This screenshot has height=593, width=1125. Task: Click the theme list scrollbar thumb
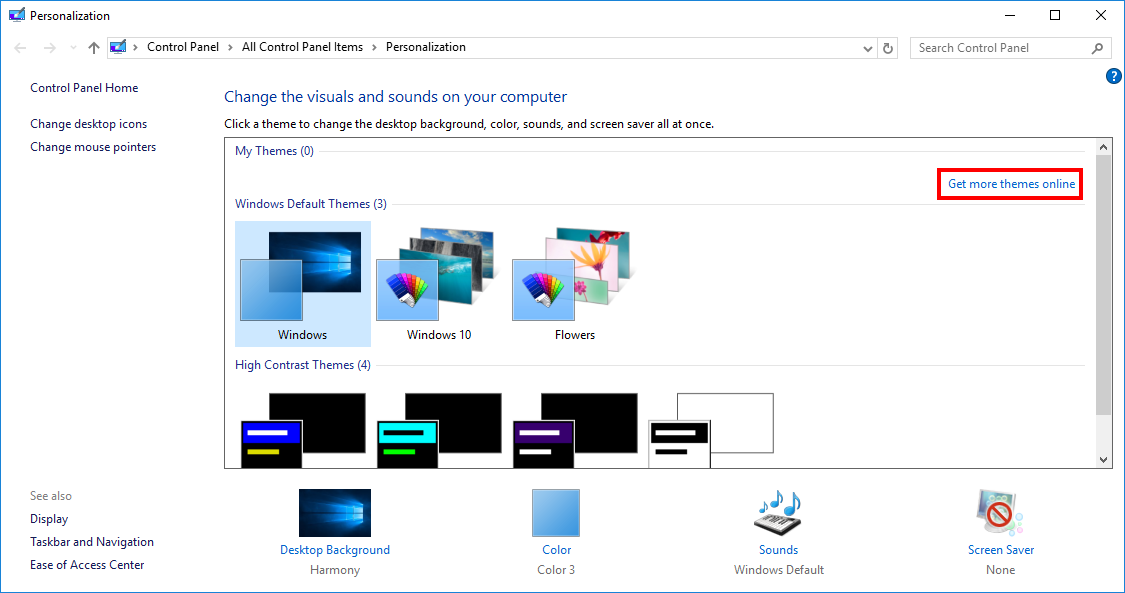(1103, 284)
